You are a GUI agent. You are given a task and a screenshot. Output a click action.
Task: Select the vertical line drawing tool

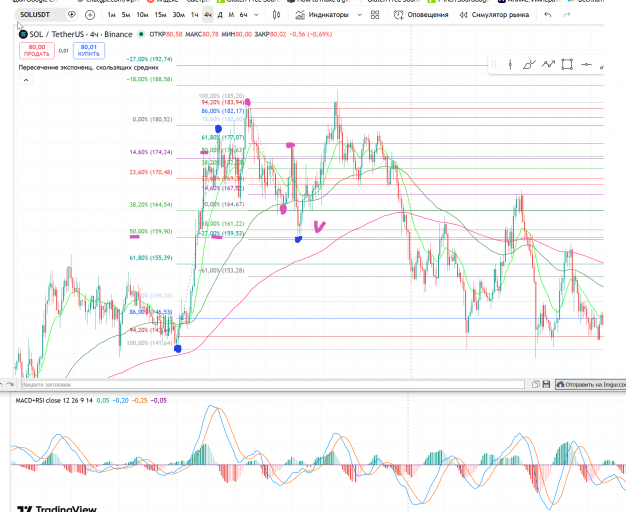click(x=510, y=65)
